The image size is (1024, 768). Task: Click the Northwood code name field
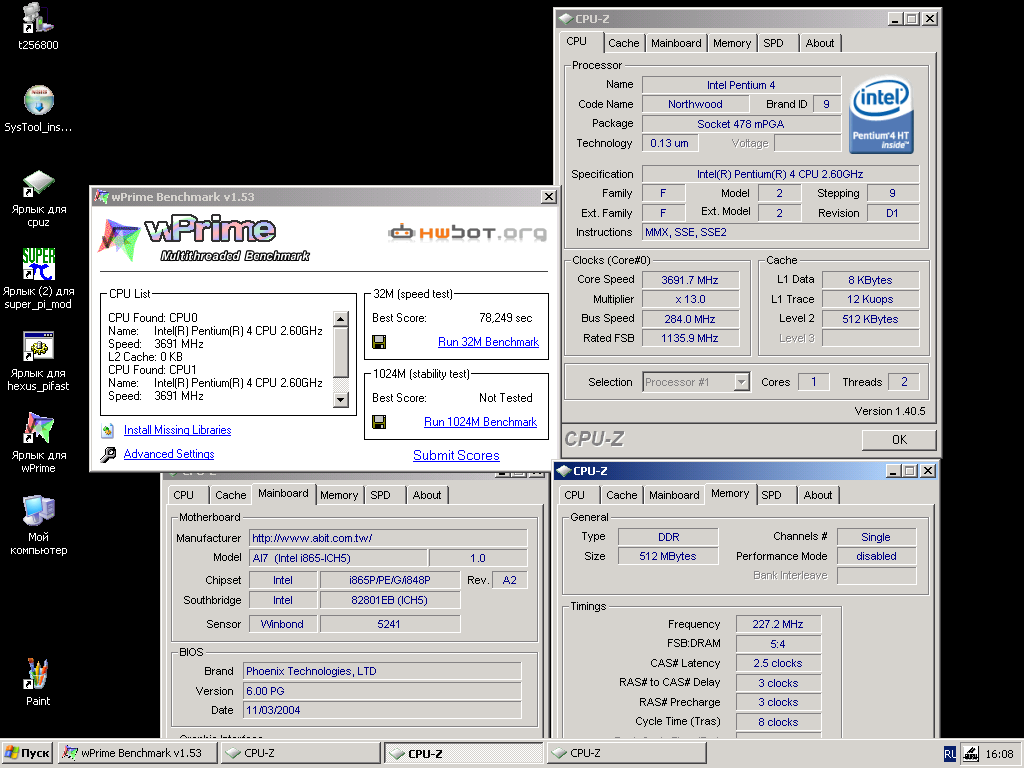696,104
